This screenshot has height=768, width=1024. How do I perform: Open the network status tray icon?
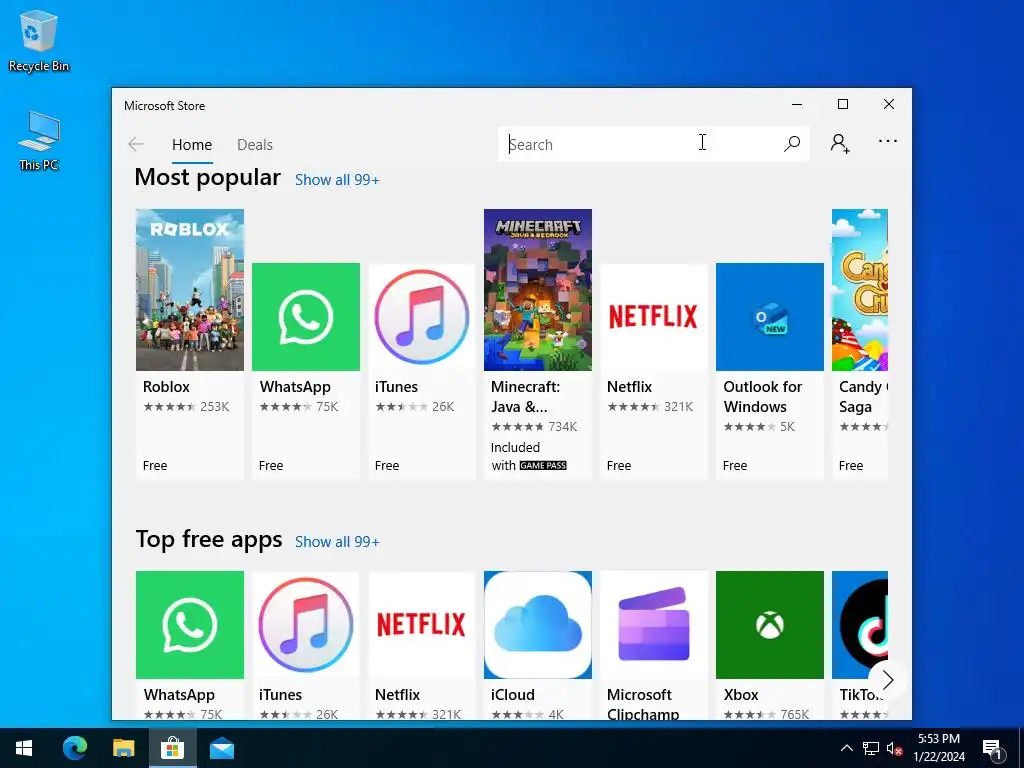871,748
